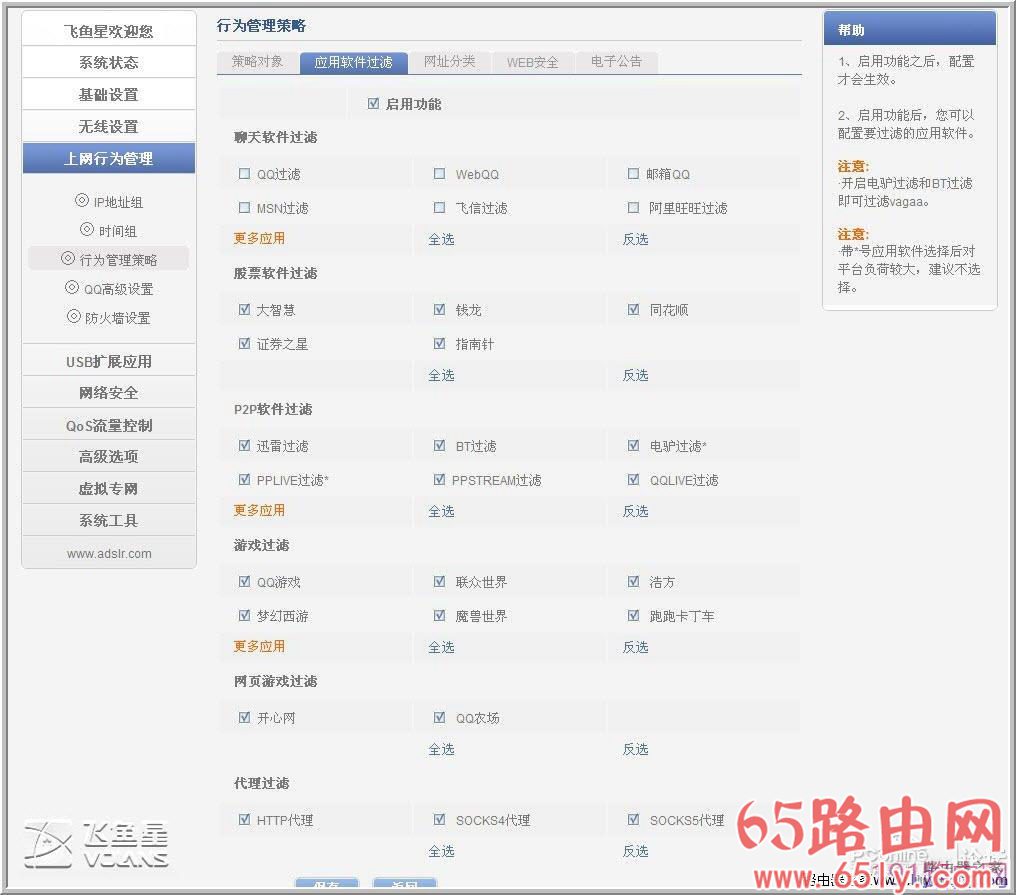Viewport: 1016px width, 895px height.
Task: Open the 网址分类 tab
Action: coord(450,62)
